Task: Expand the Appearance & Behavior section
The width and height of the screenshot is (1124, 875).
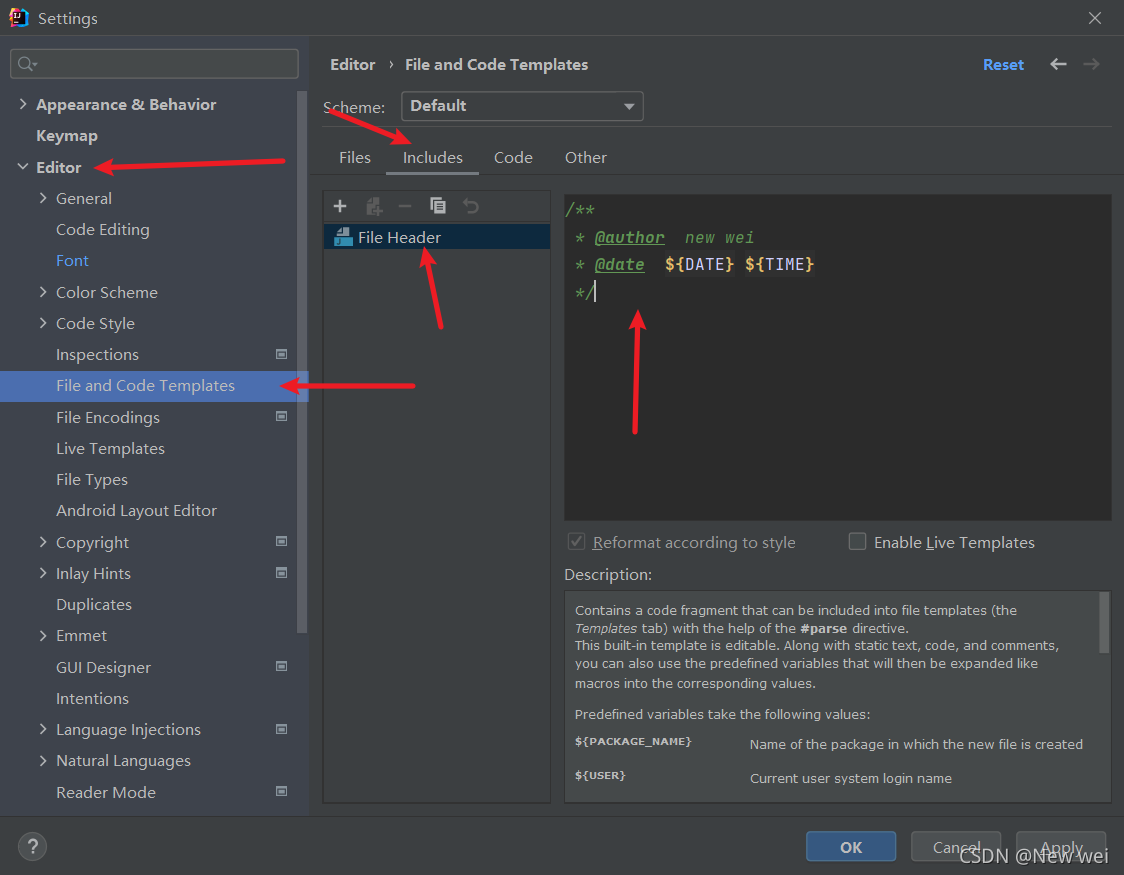Action: (x=23, y=104)
